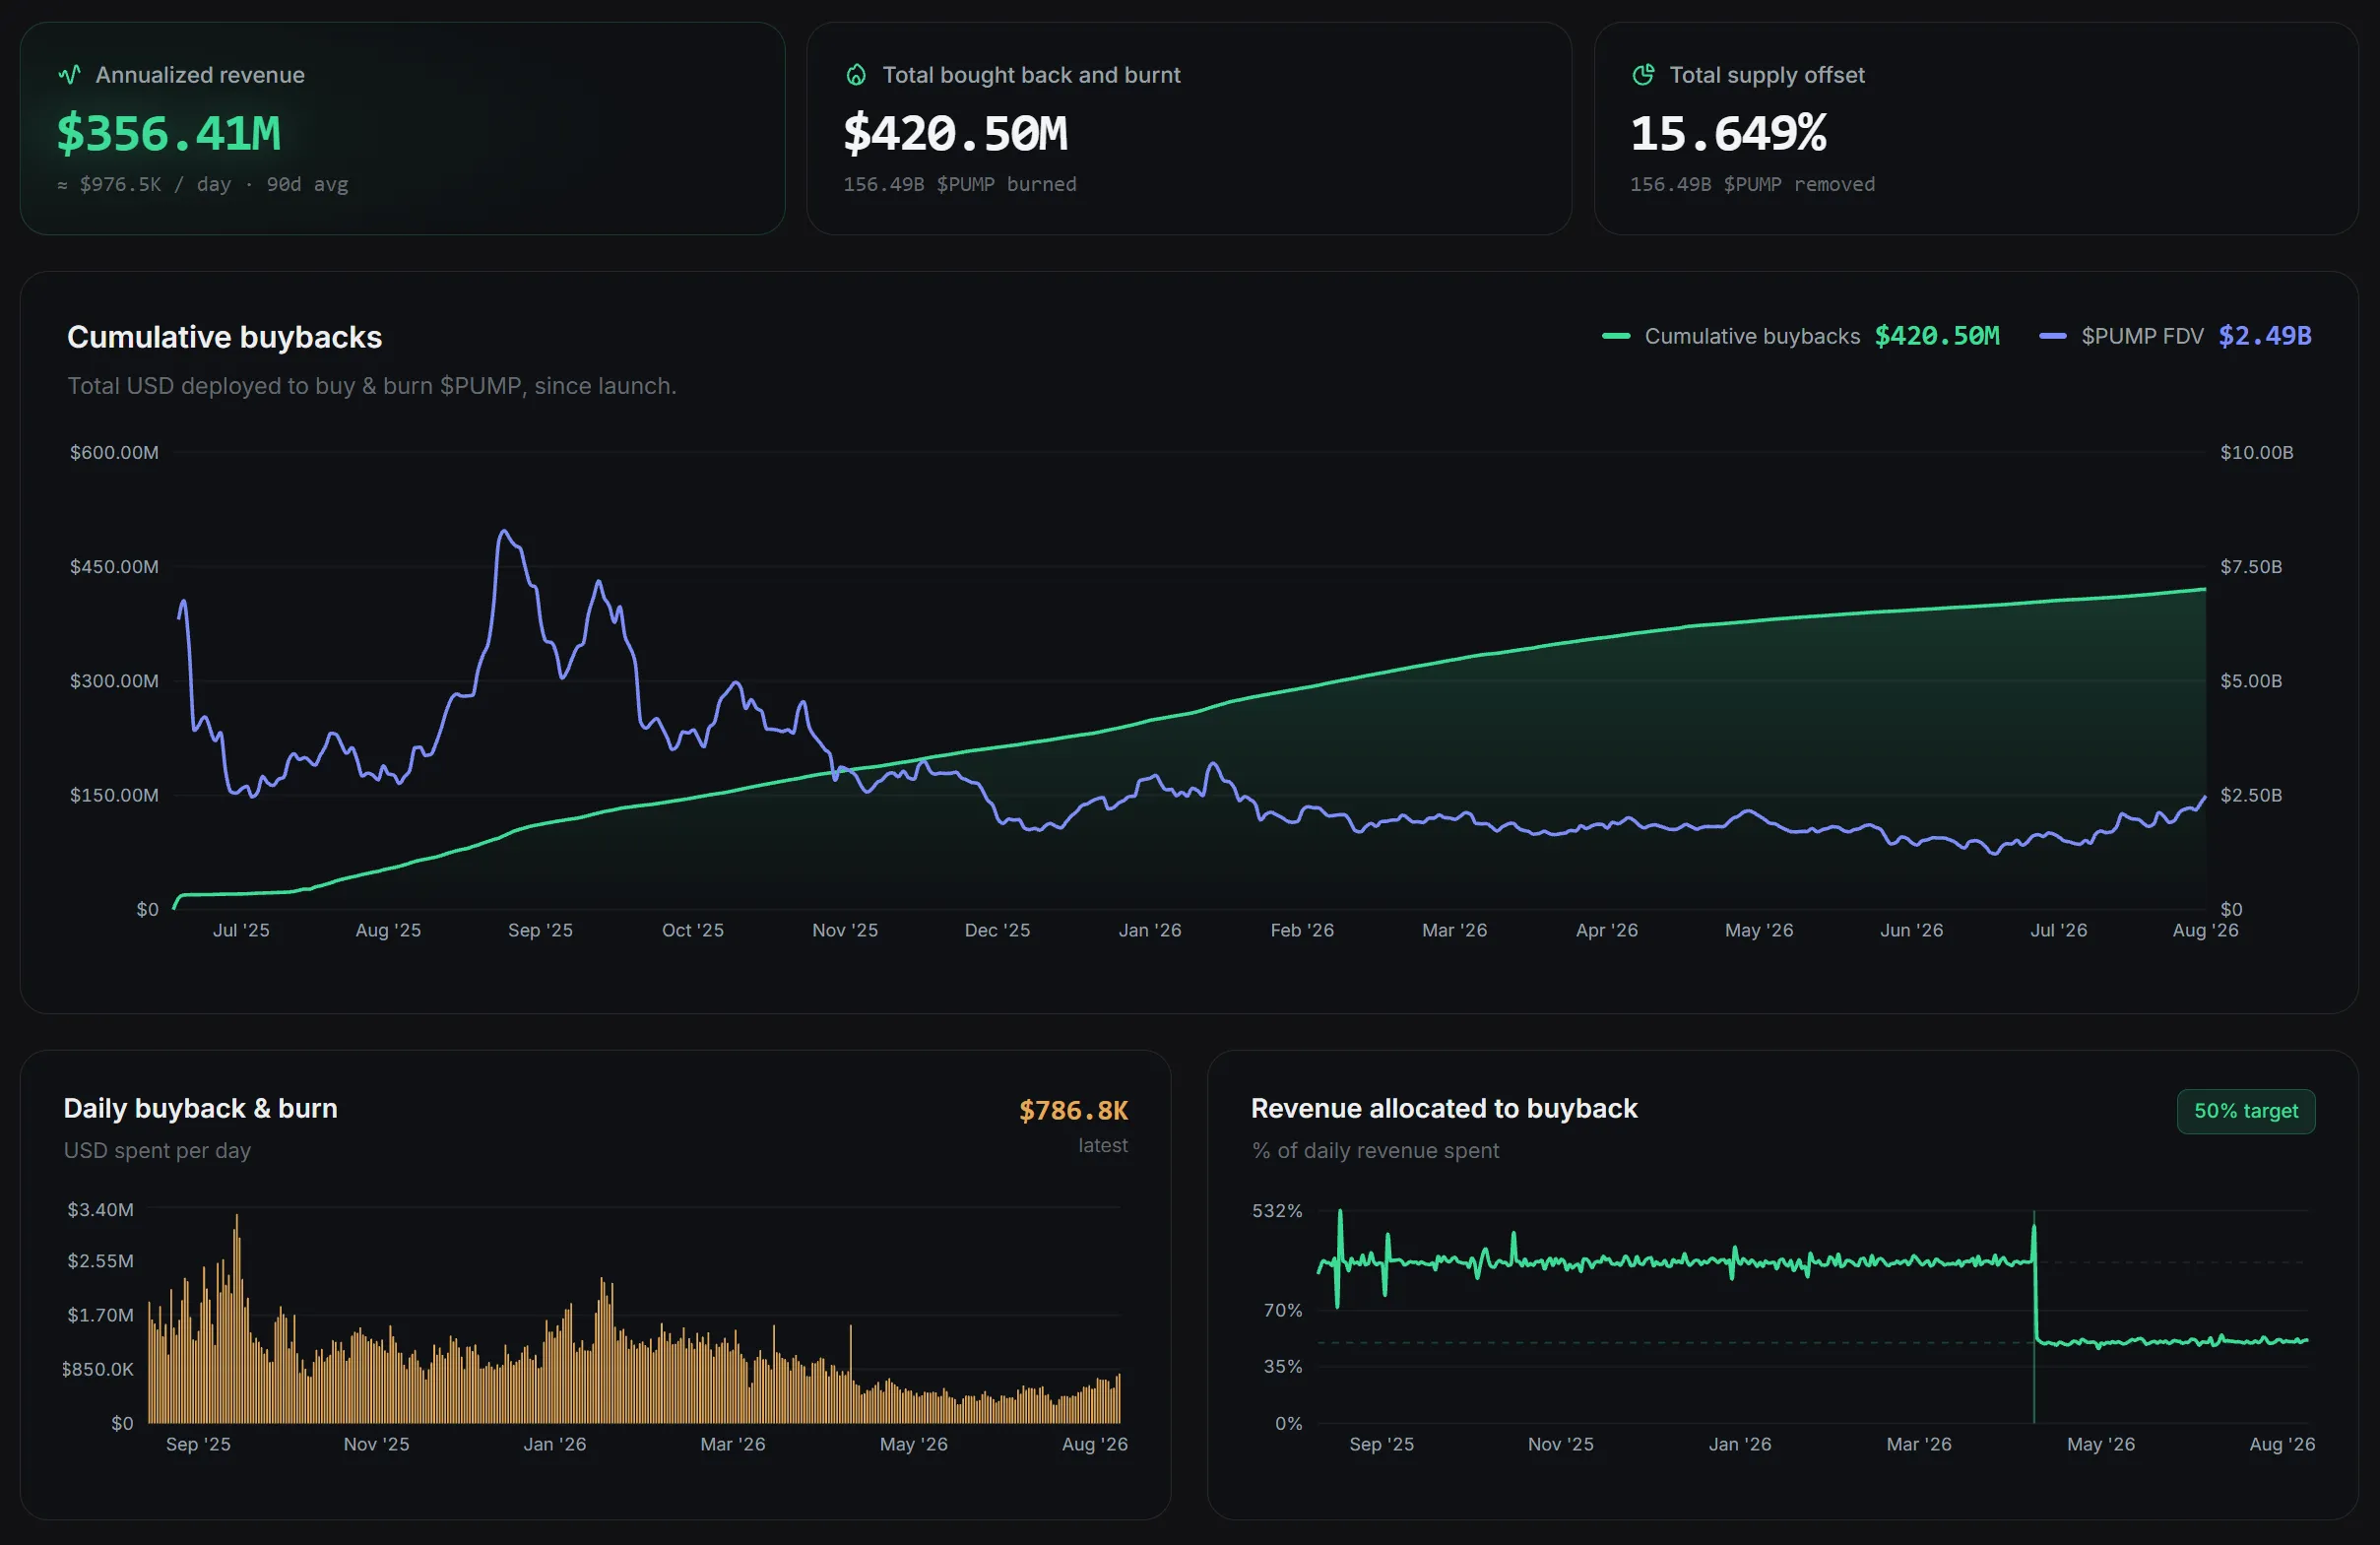Viewport: 2380px width, 1545px height.
Task: Click the purple $PUMP FDV legend swatch
Action: pyautogui.click(x=2053, y=337)
